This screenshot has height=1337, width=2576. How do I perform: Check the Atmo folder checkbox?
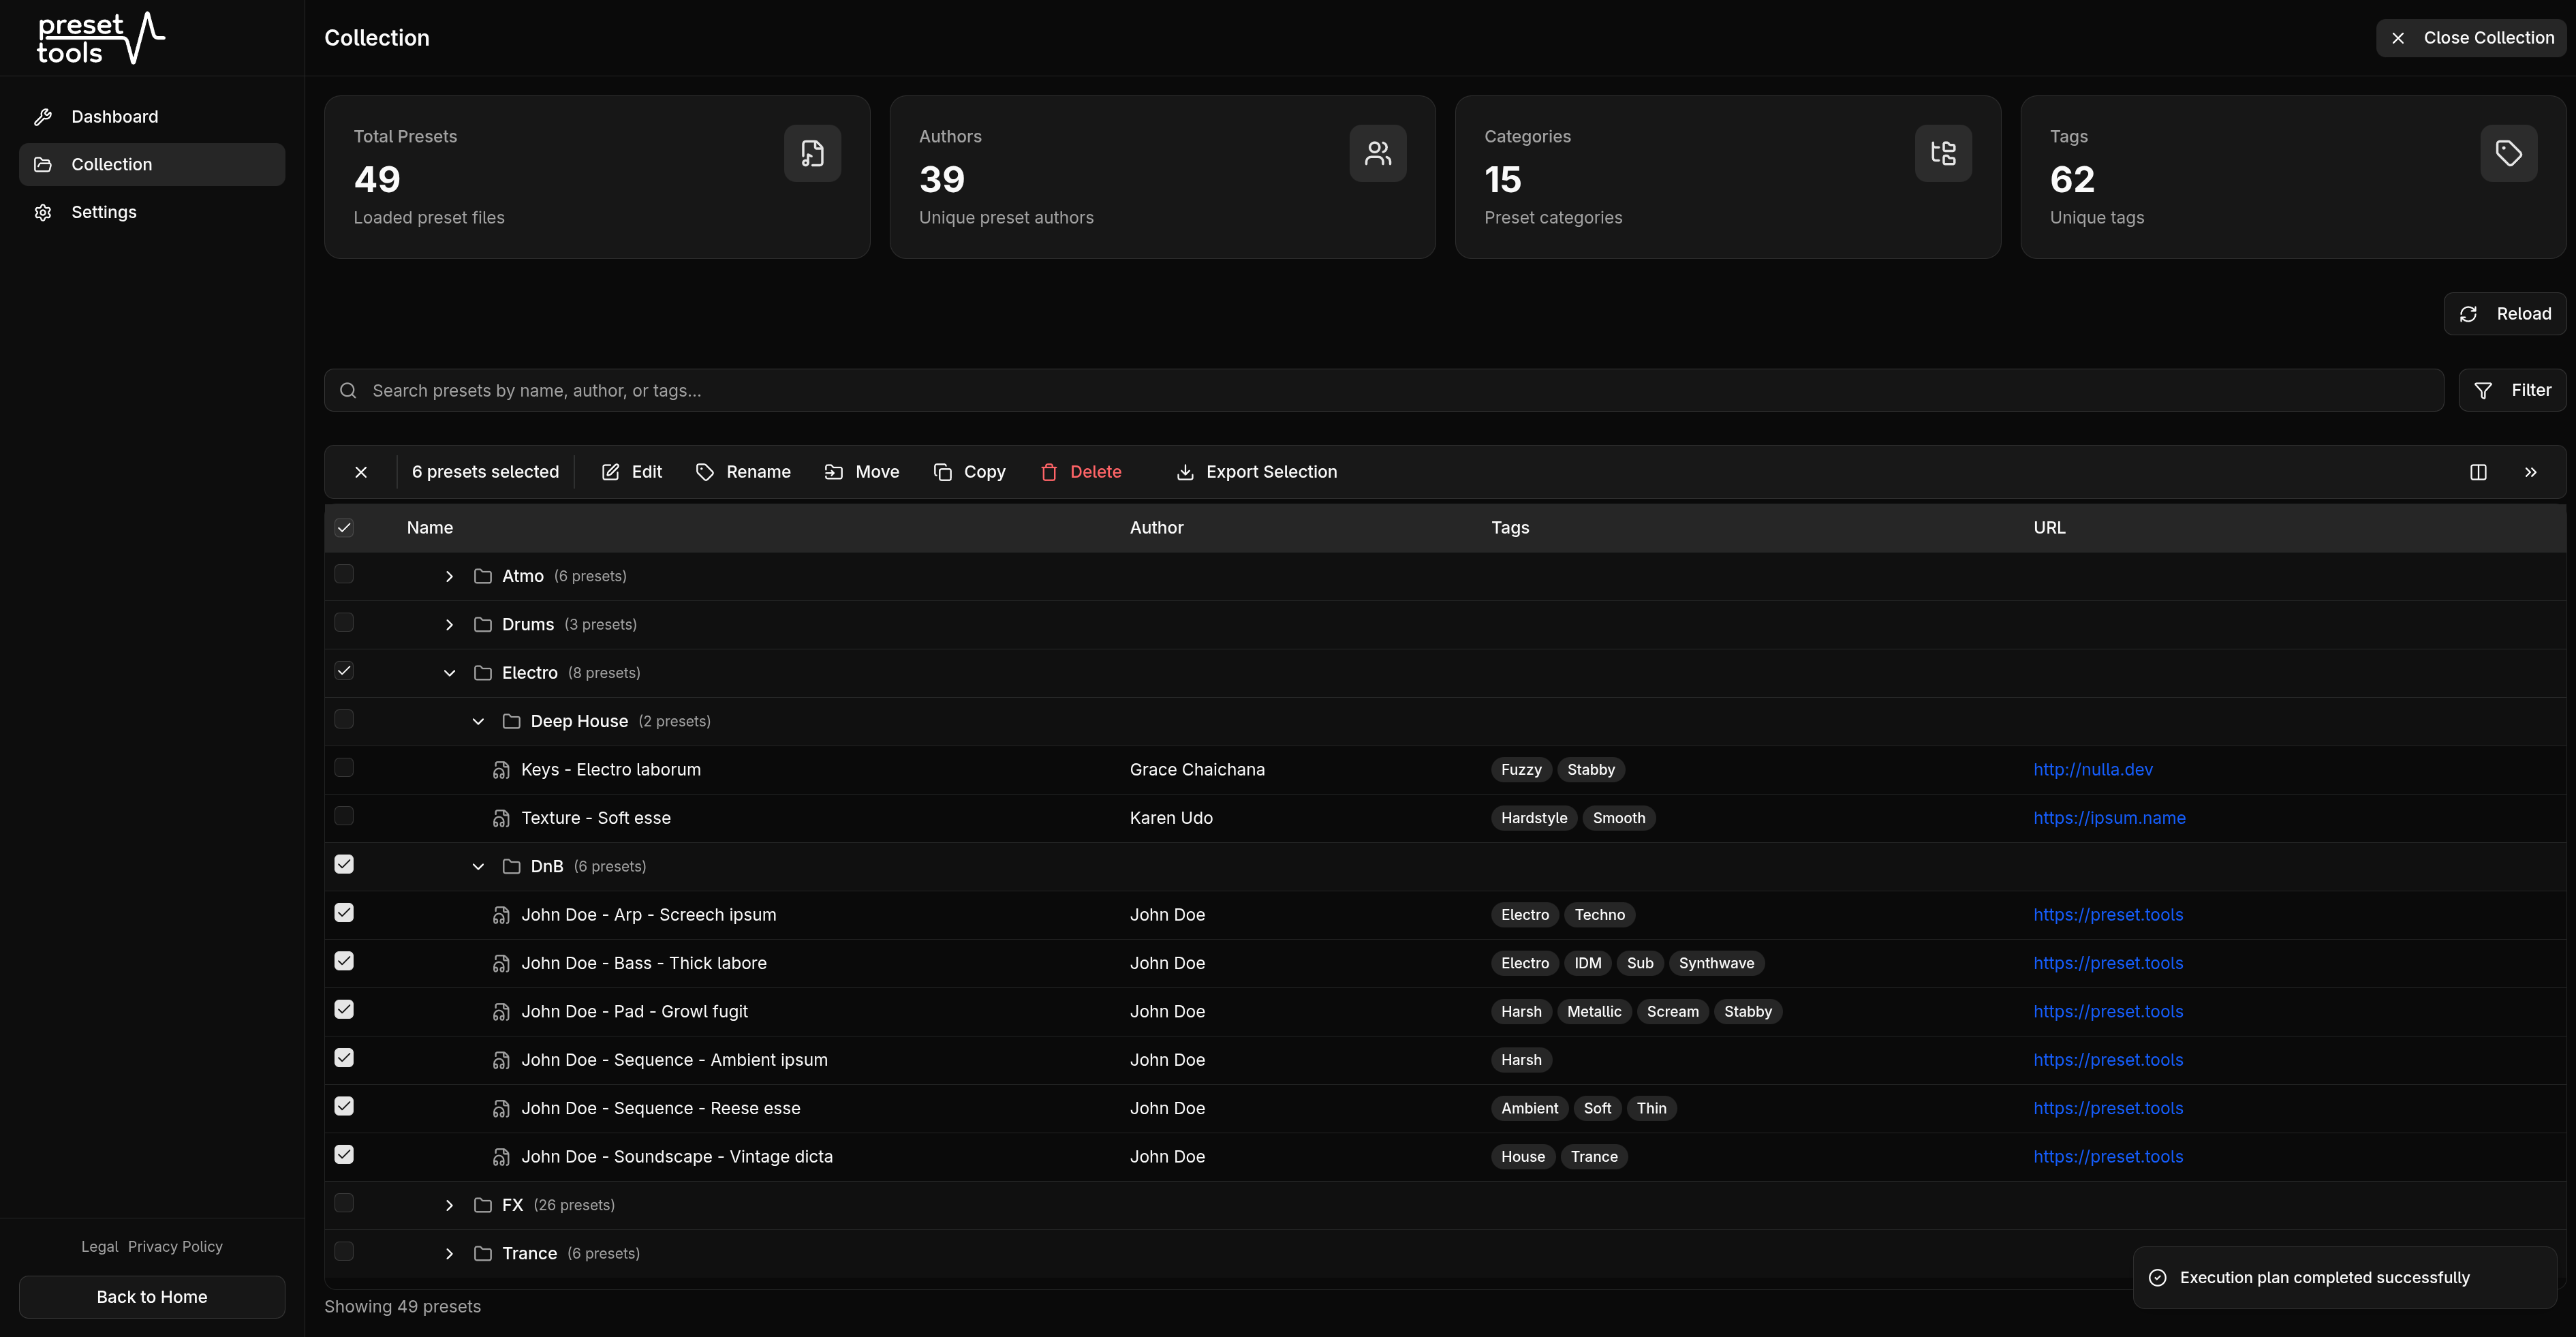[x=344, y=574]
